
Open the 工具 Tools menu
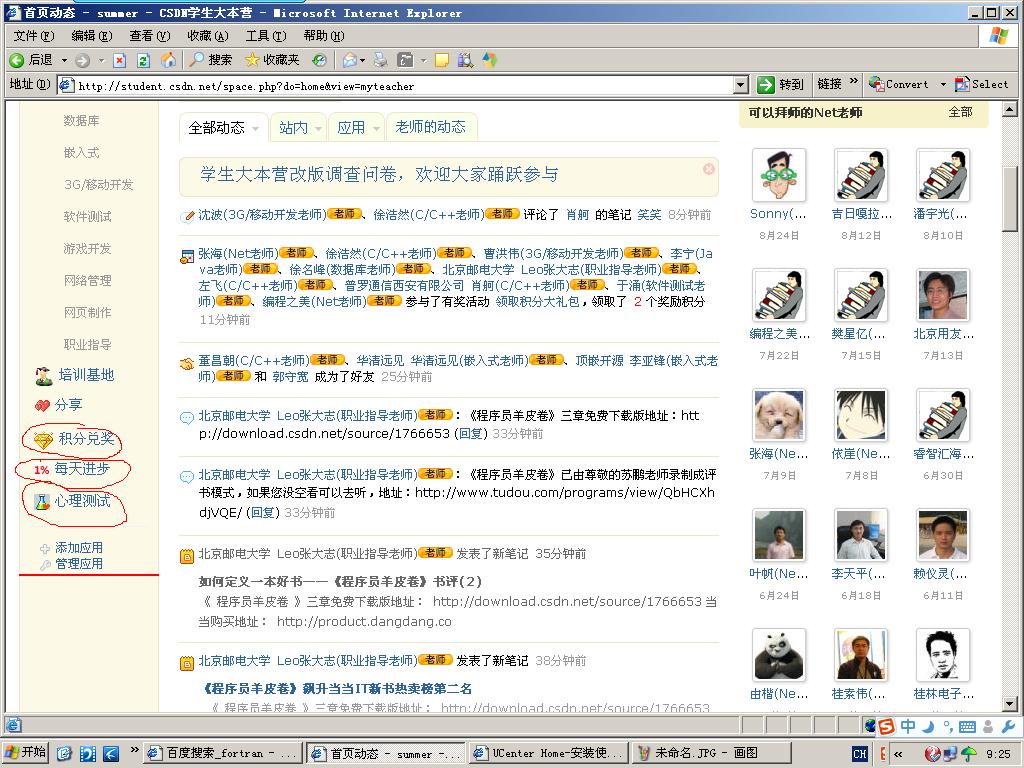pyautogui.click(x=266, y=36)
